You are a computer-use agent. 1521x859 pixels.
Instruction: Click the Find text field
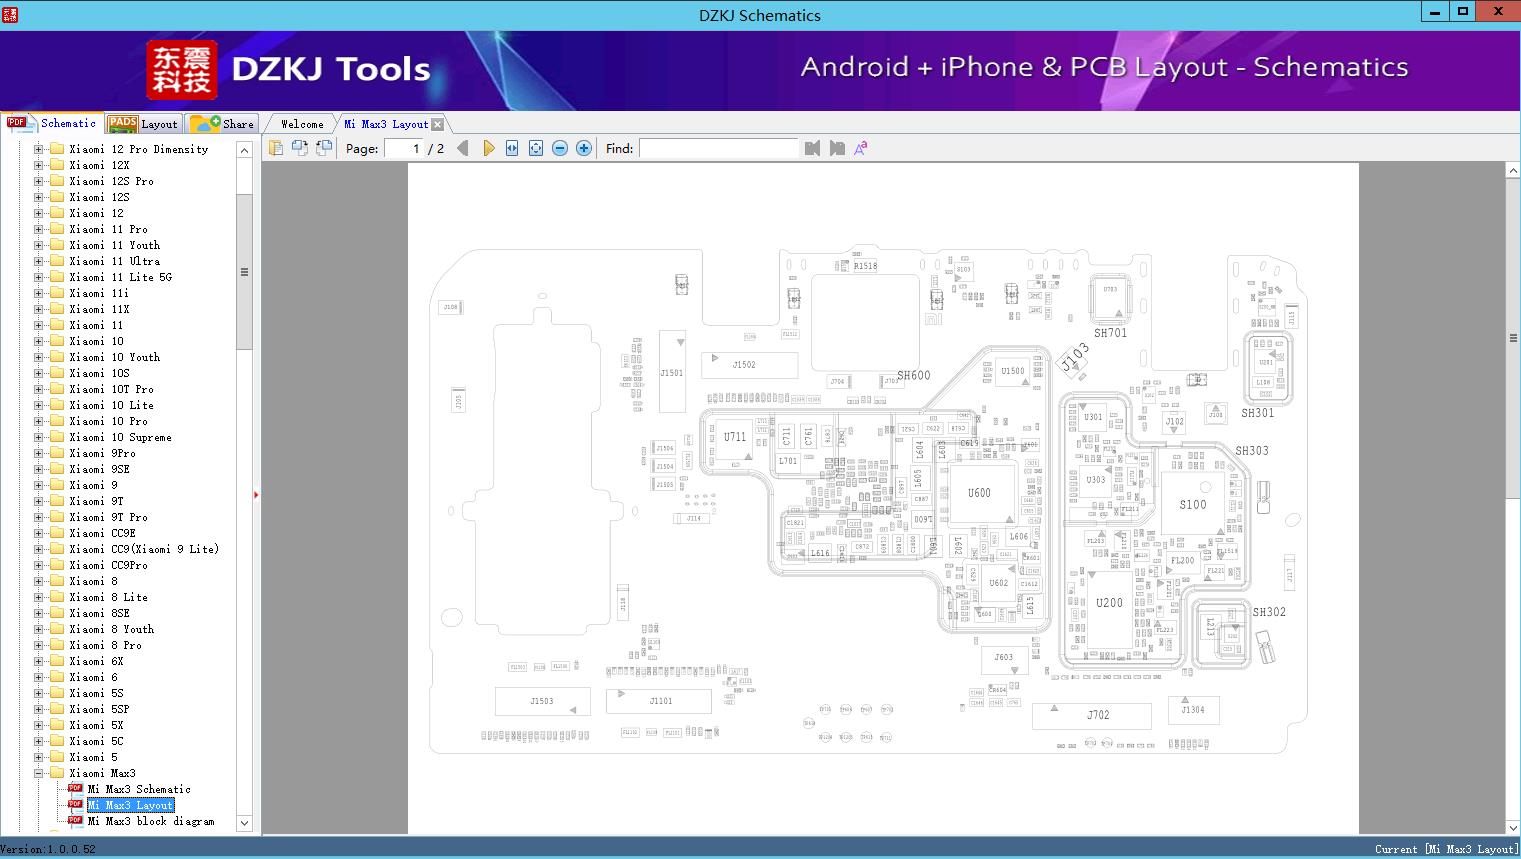718,148
